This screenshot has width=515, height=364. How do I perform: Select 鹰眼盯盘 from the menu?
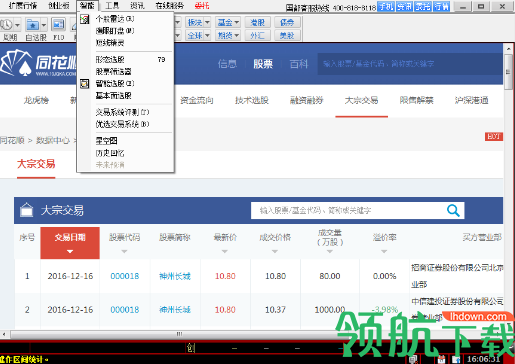(115, 31)
